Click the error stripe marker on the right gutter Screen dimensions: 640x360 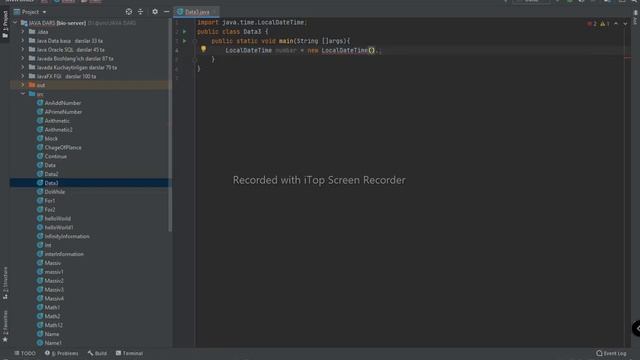(628, 58)
